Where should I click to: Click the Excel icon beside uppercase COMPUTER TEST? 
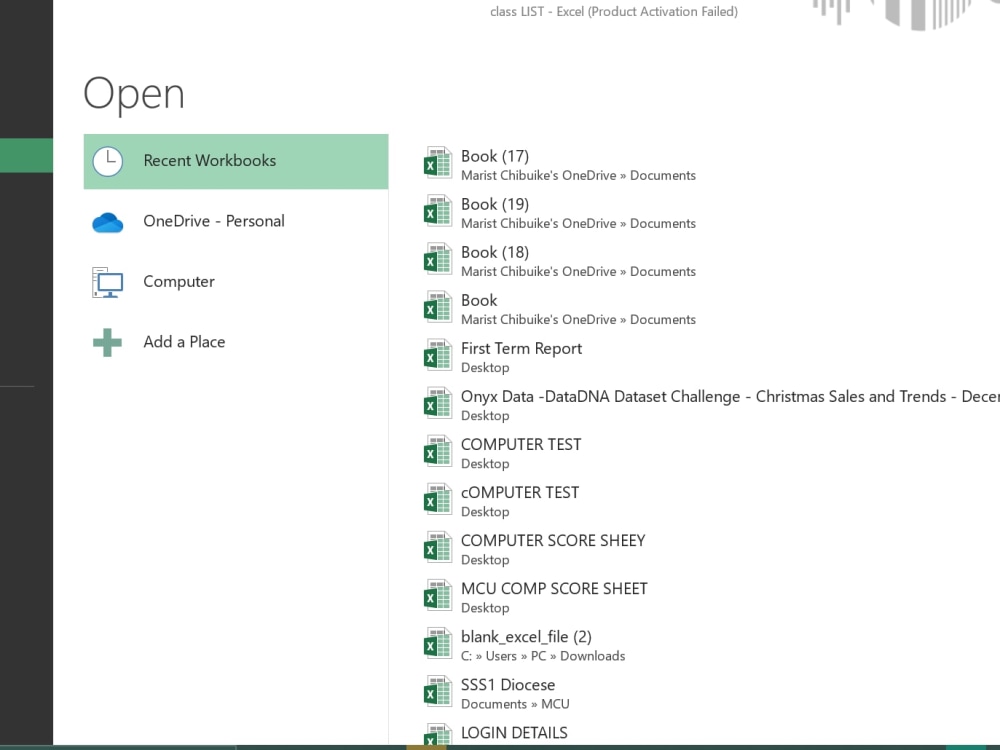pyautogui.click(x=438, y=452)
